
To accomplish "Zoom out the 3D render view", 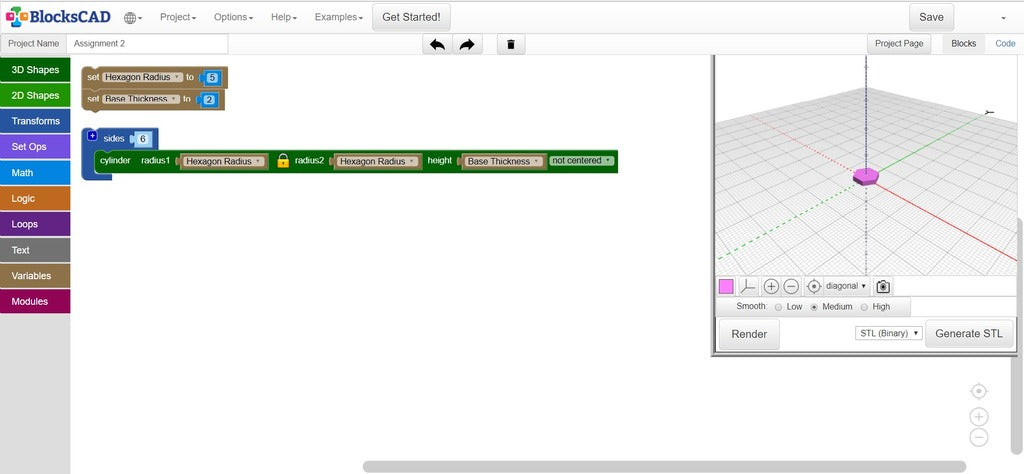I will tap(791, 286).
